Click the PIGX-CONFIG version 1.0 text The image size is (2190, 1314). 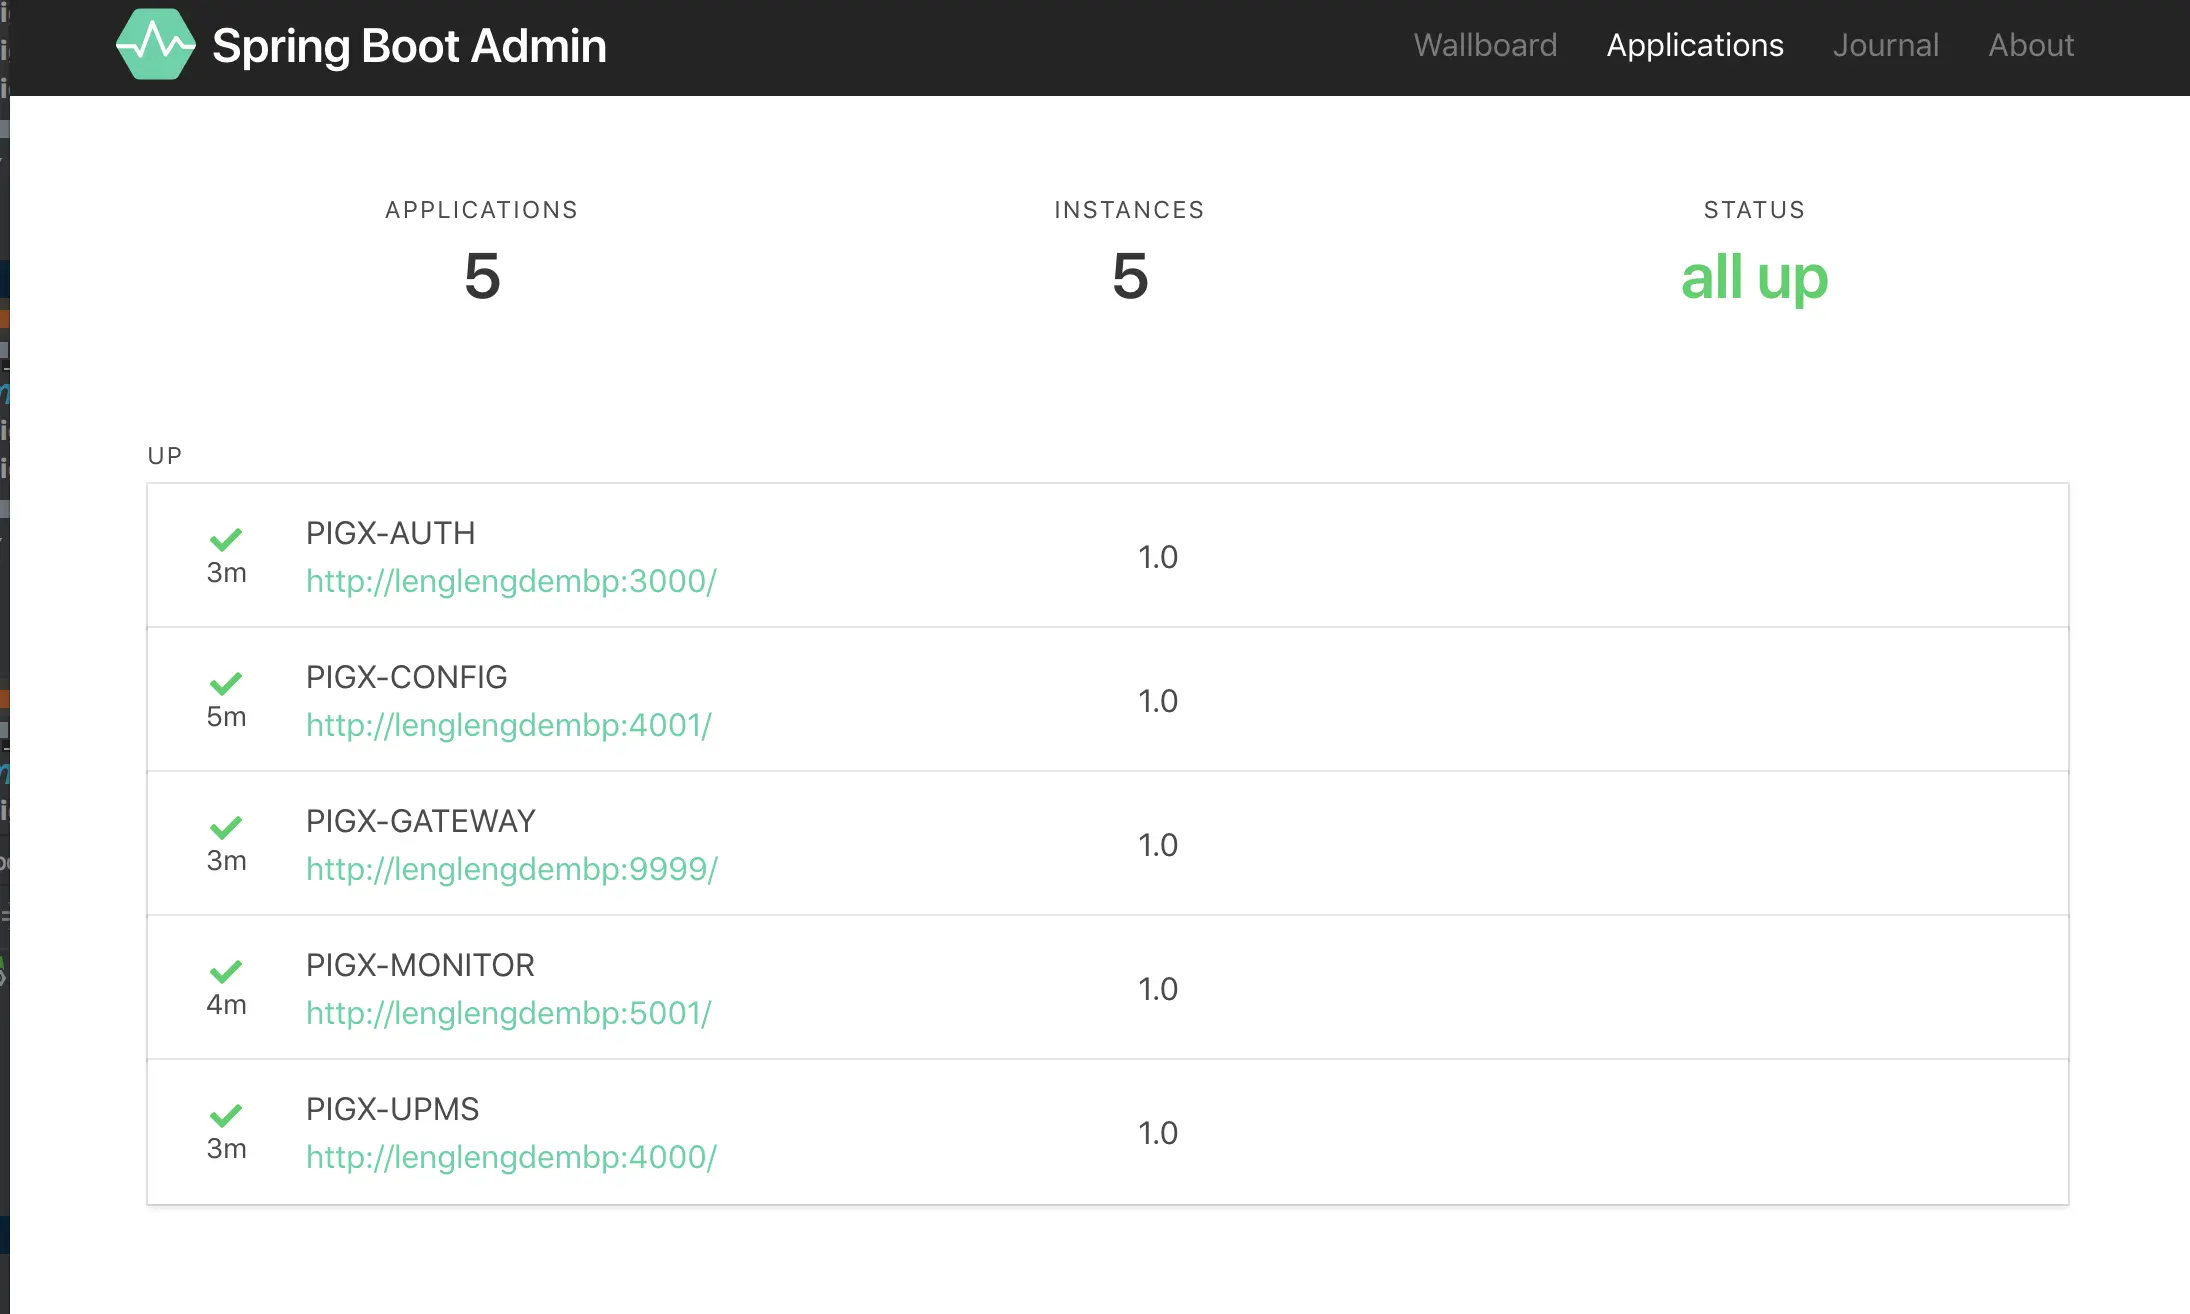click(1158, 701)
